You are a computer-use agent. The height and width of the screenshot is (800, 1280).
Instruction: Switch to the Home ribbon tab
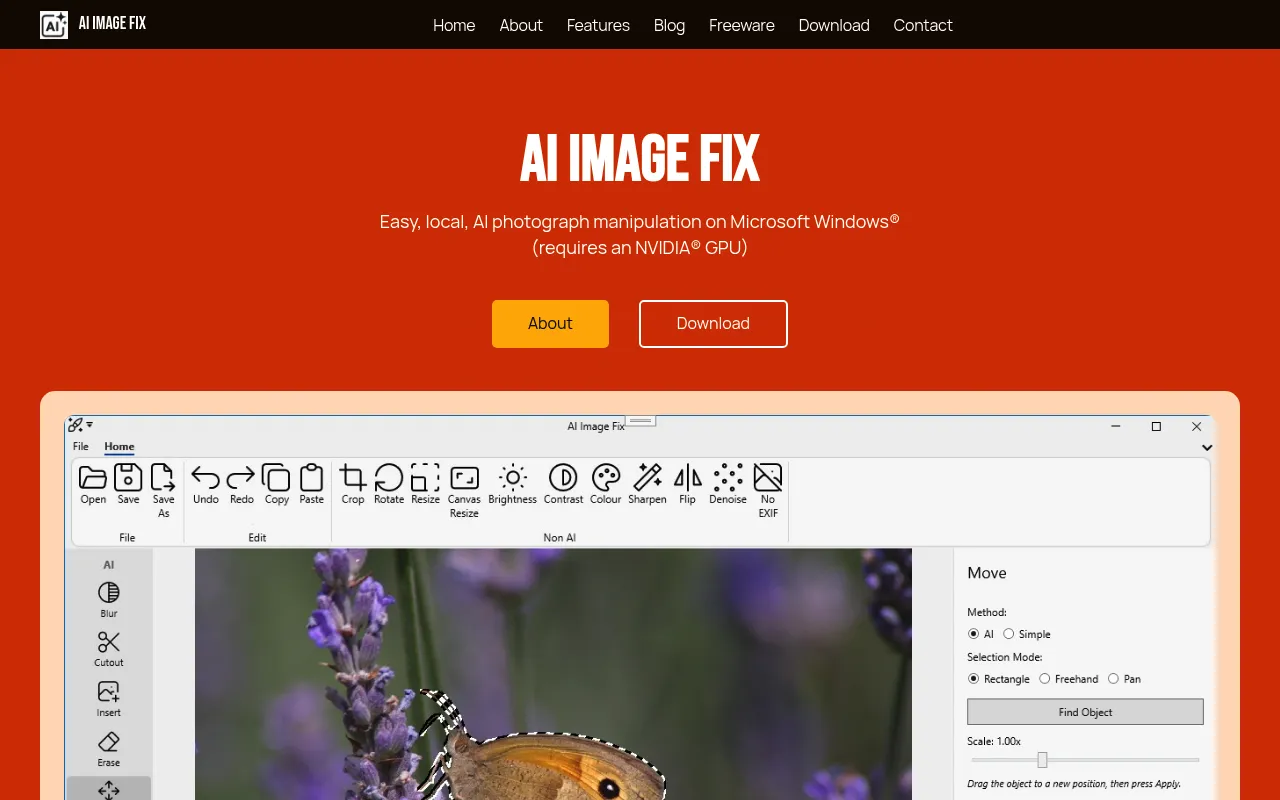[119, 446]
